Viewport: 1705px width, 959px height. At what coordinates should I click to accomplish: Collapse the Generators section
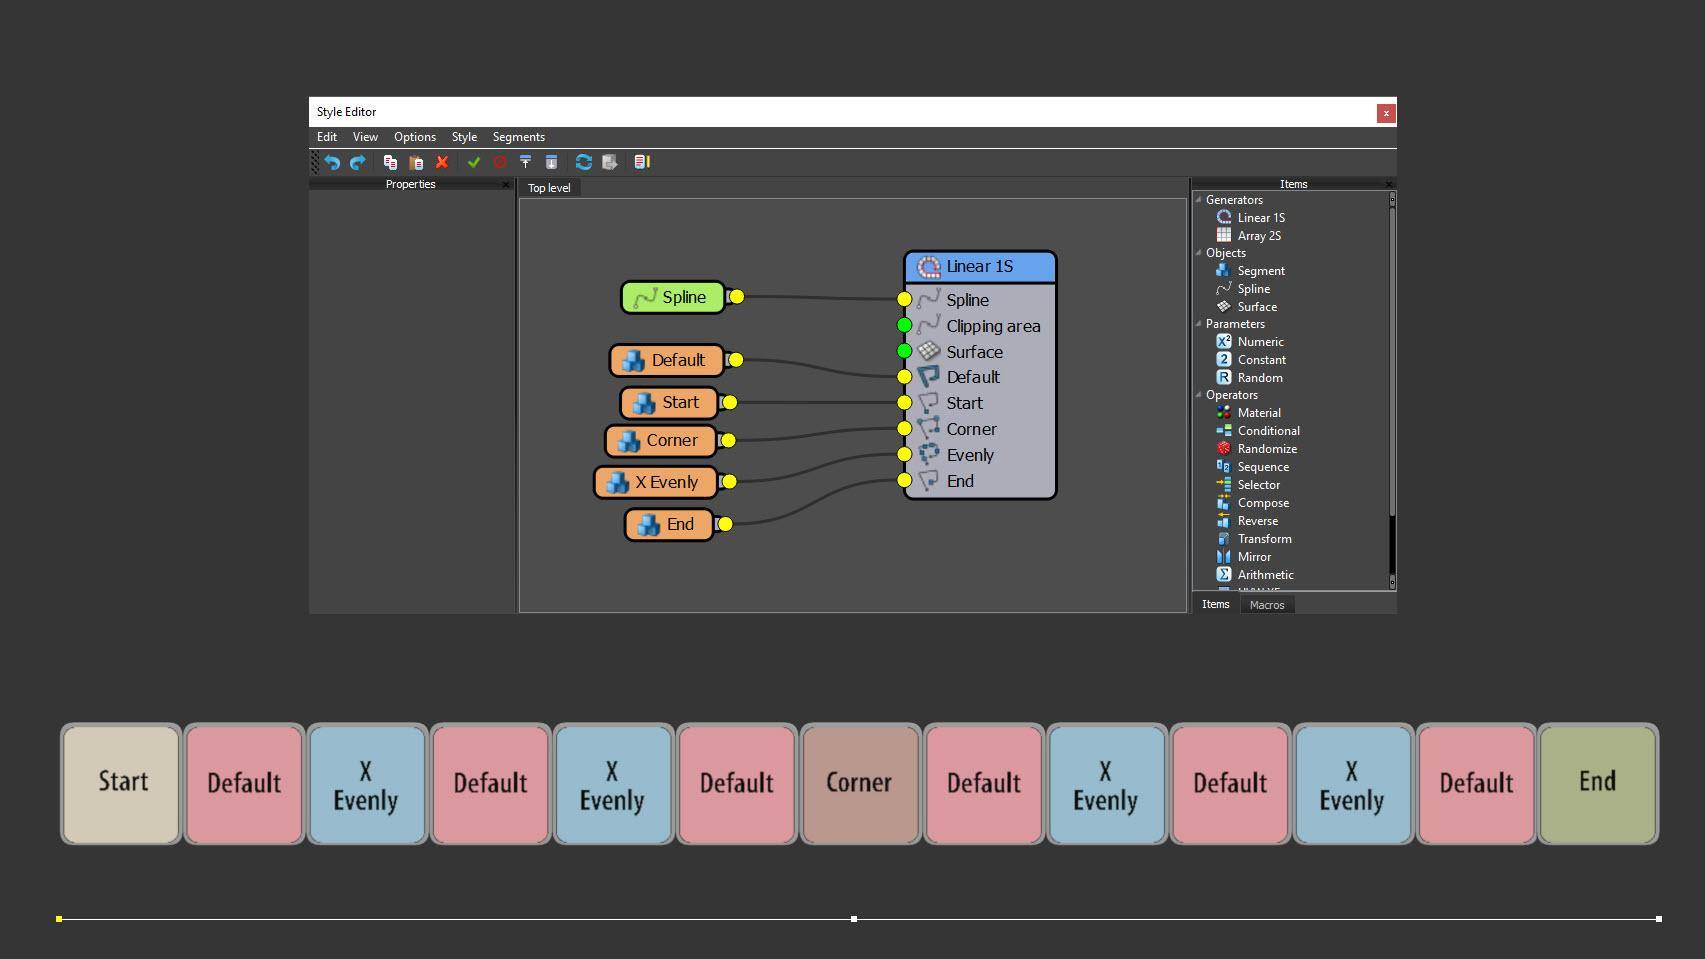coord(1198,200)
